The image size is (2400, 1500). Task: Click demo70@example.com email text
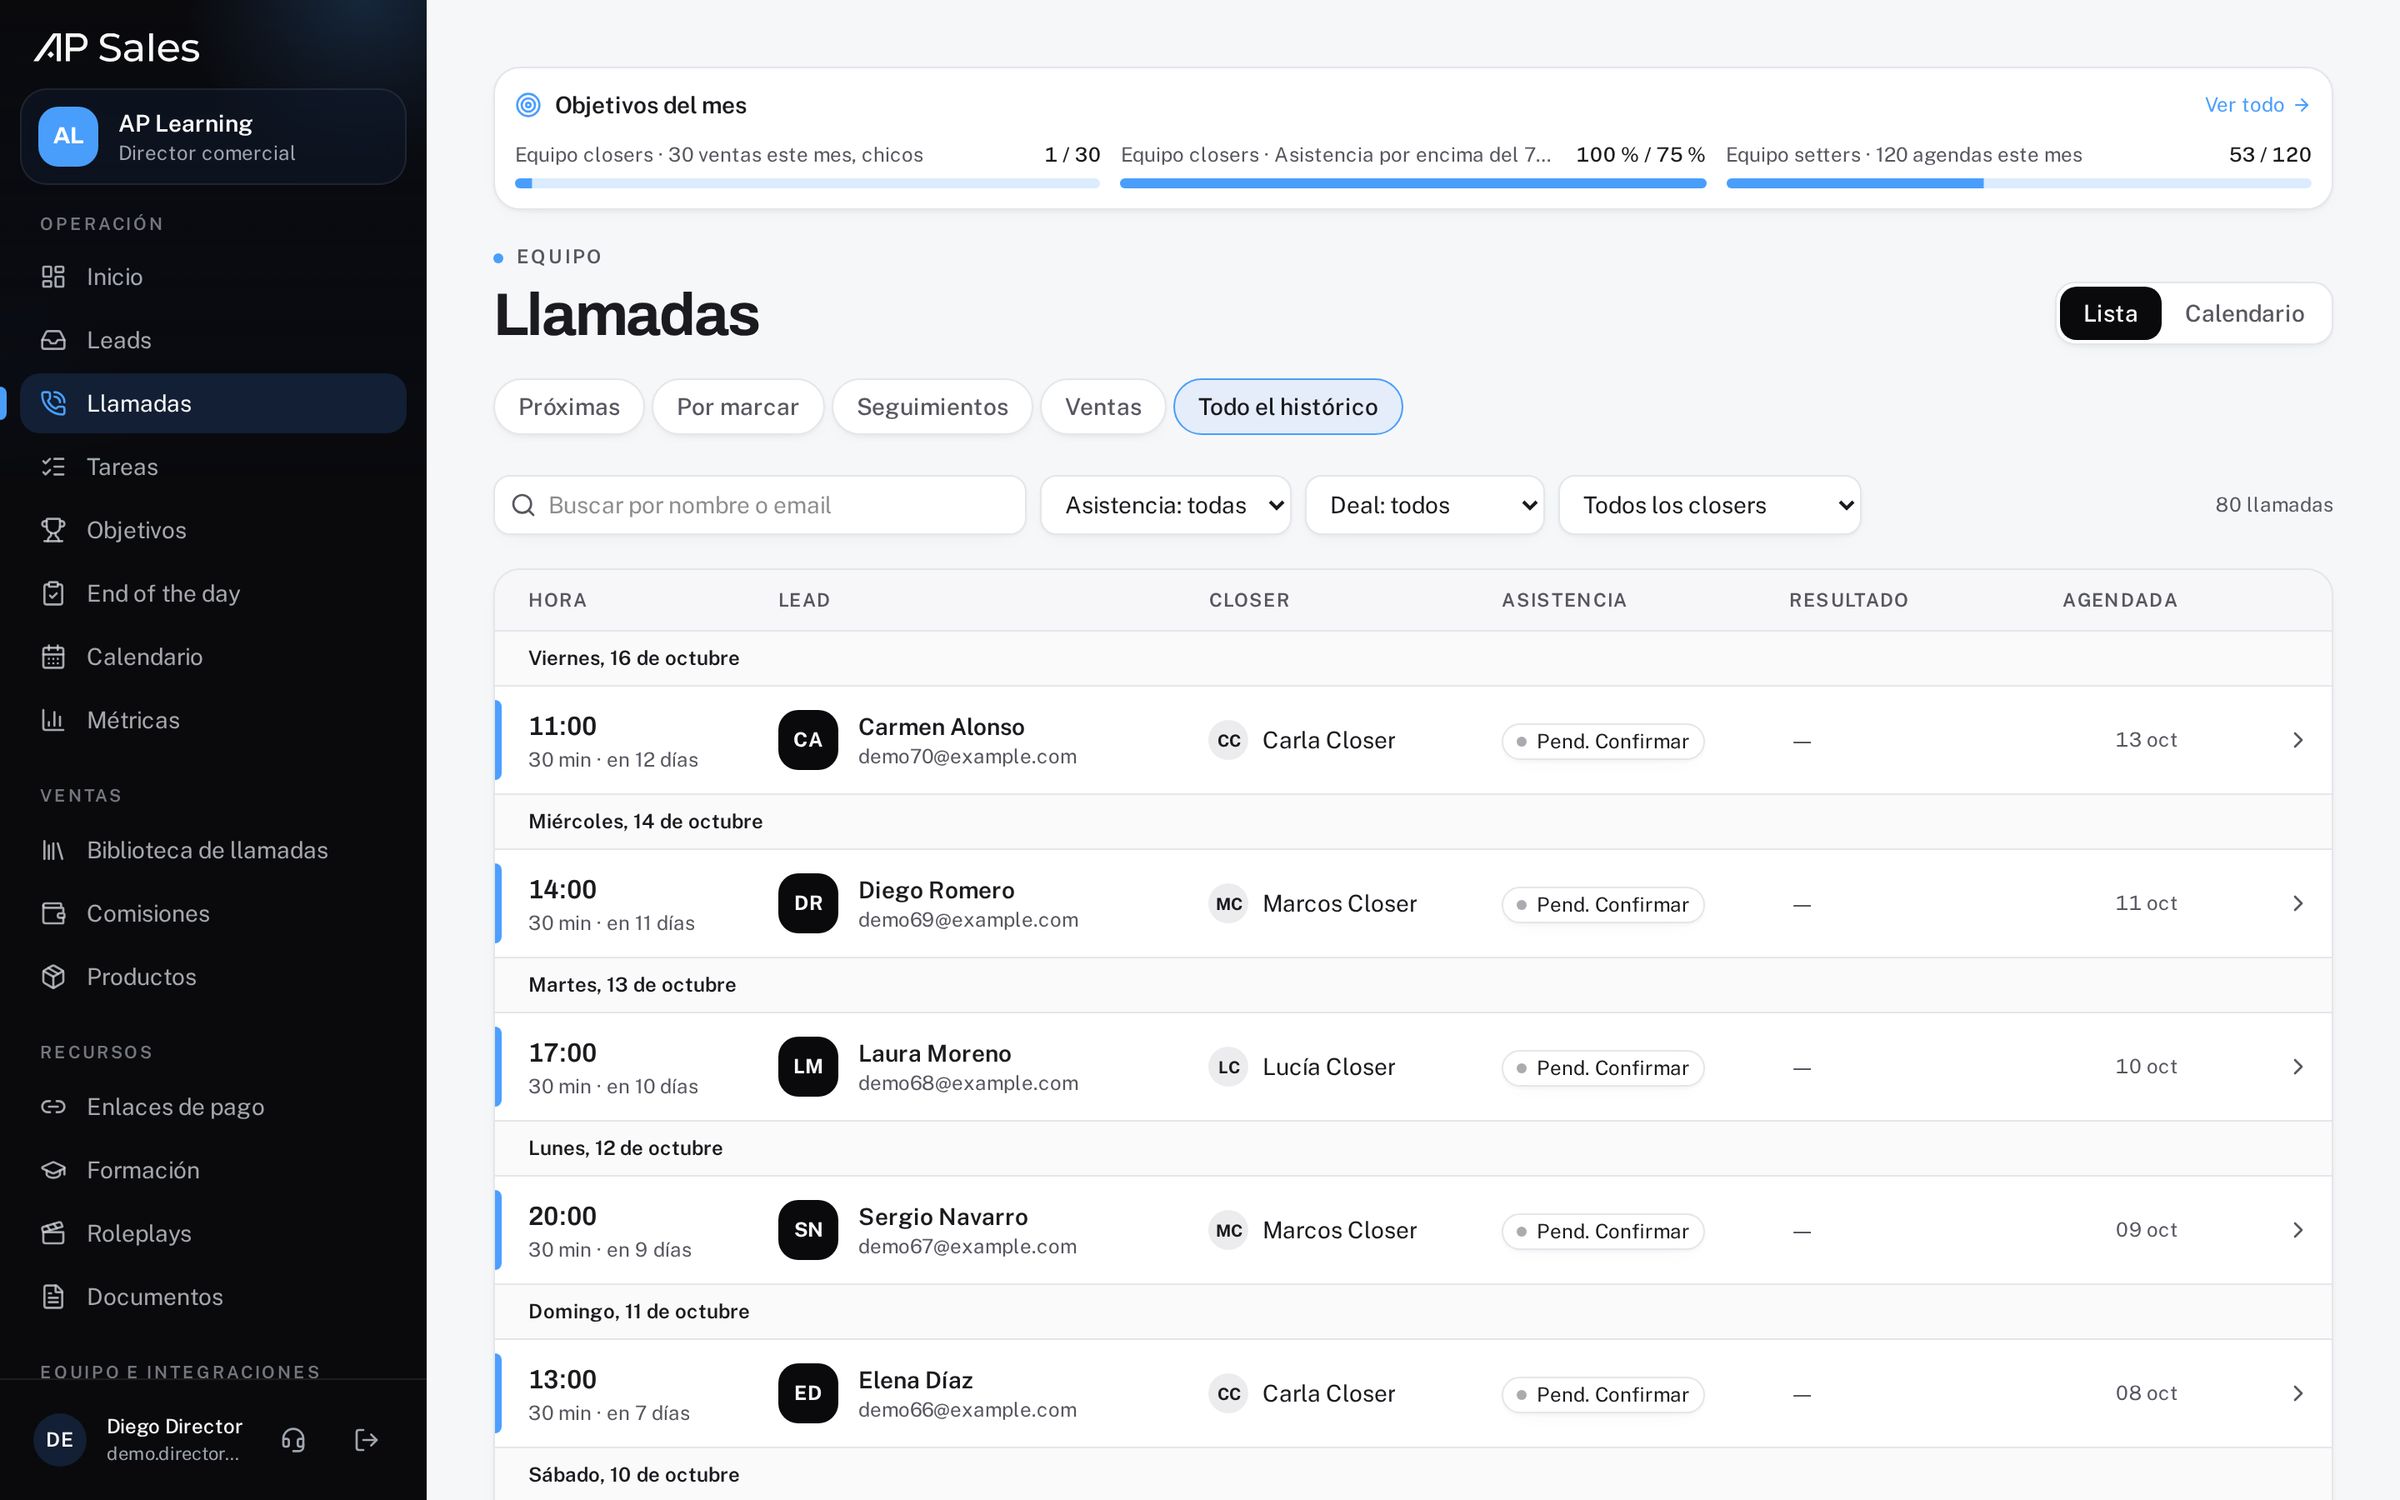(x=967, y=757)
